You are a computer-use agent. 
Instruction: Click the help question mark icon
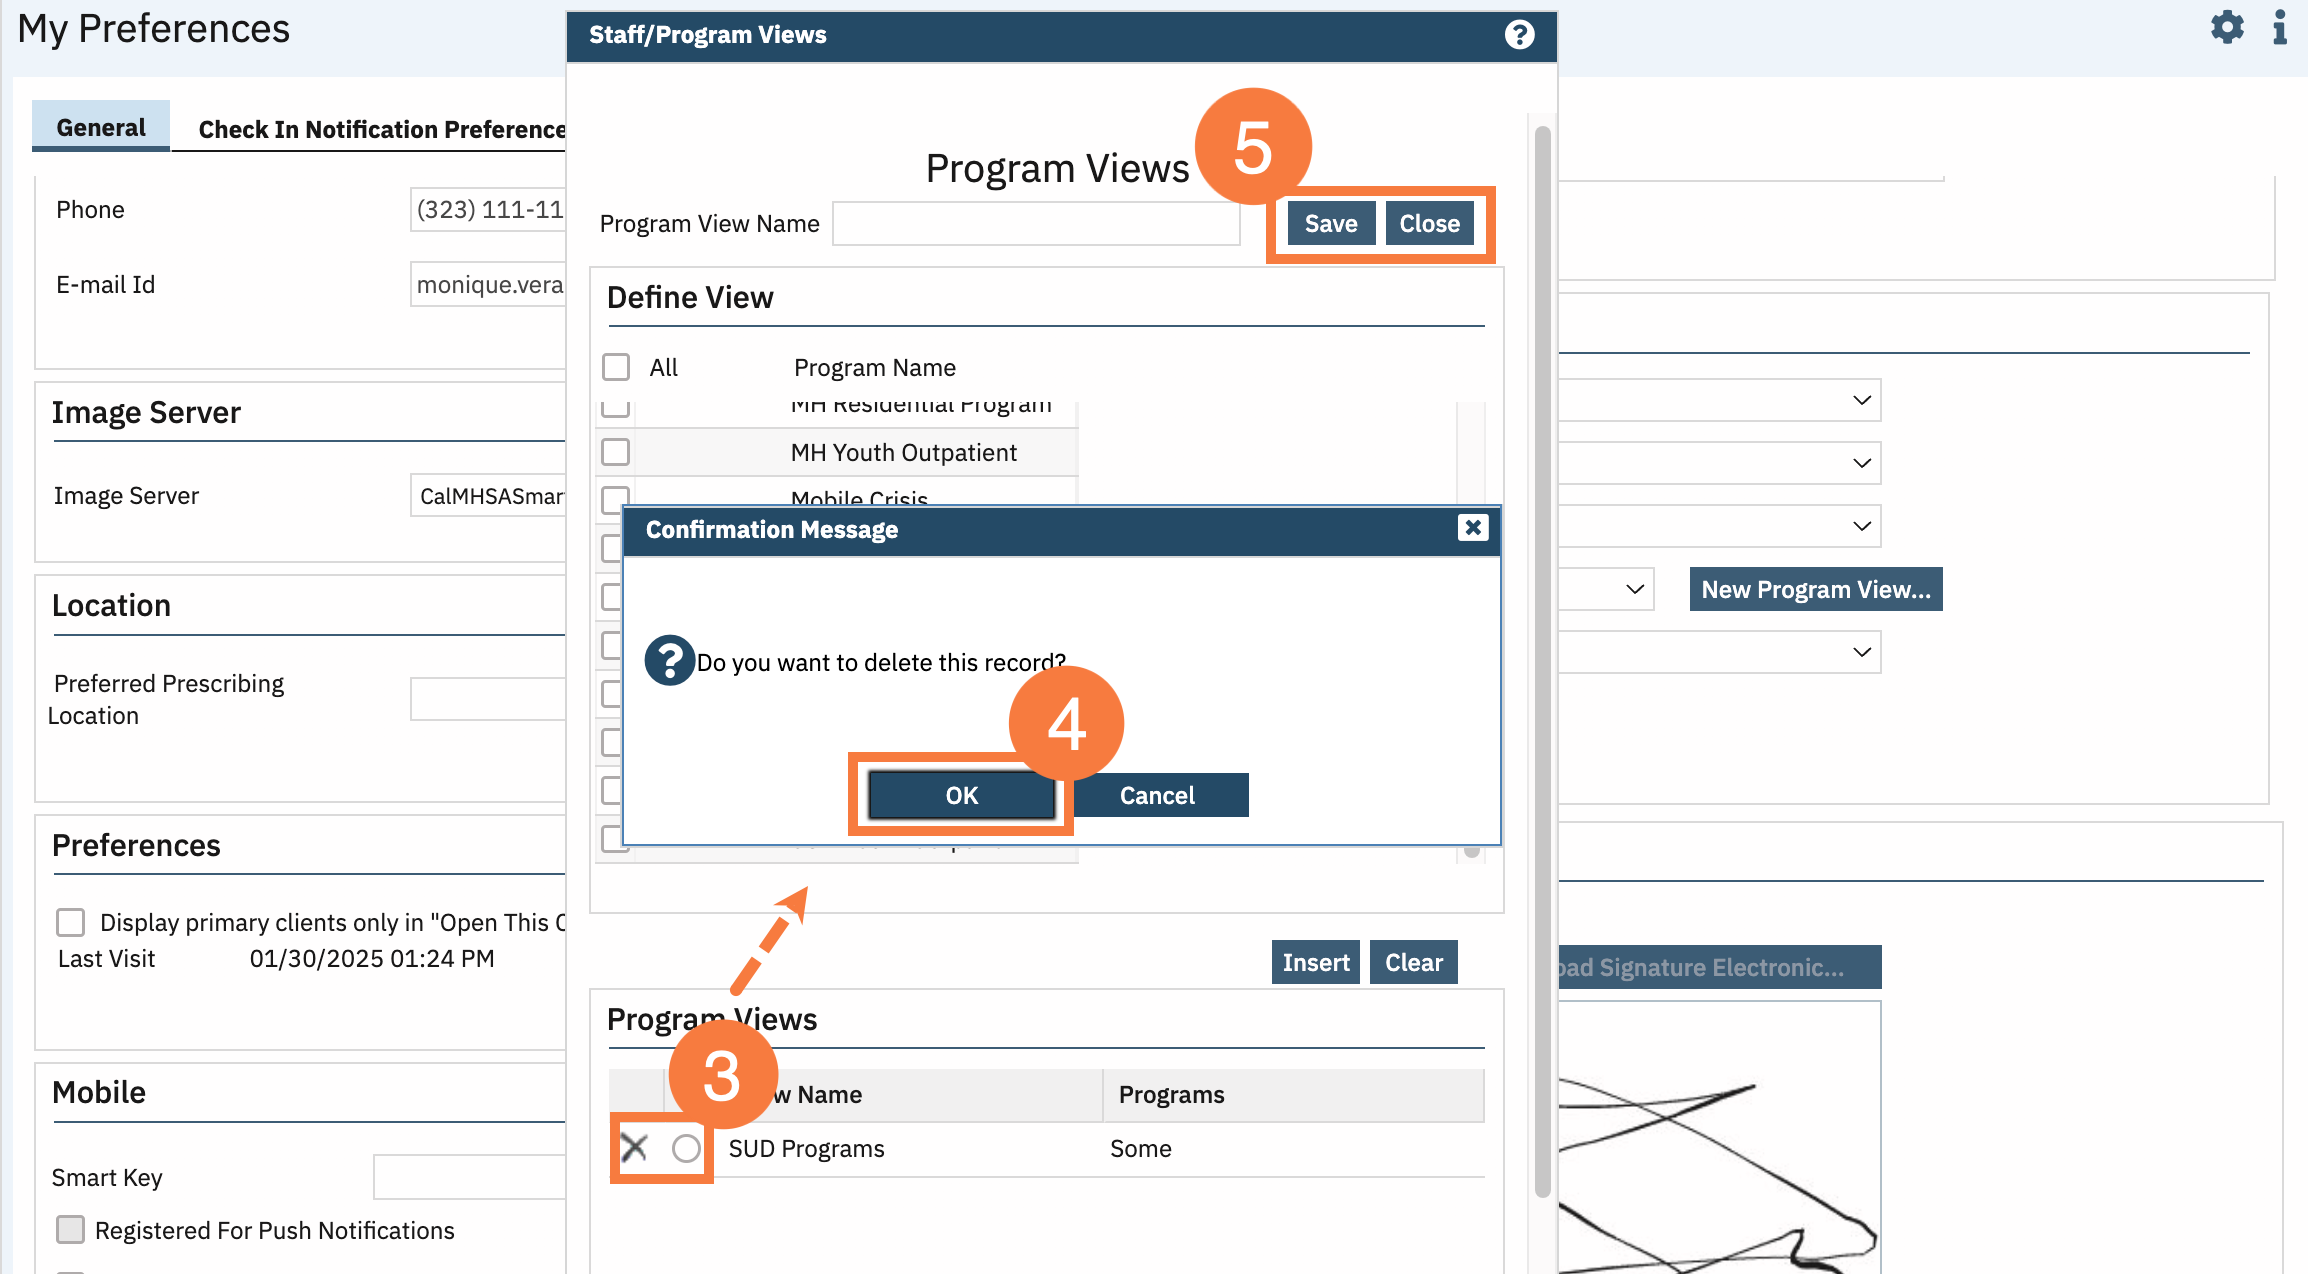(x=1519, y=35)
